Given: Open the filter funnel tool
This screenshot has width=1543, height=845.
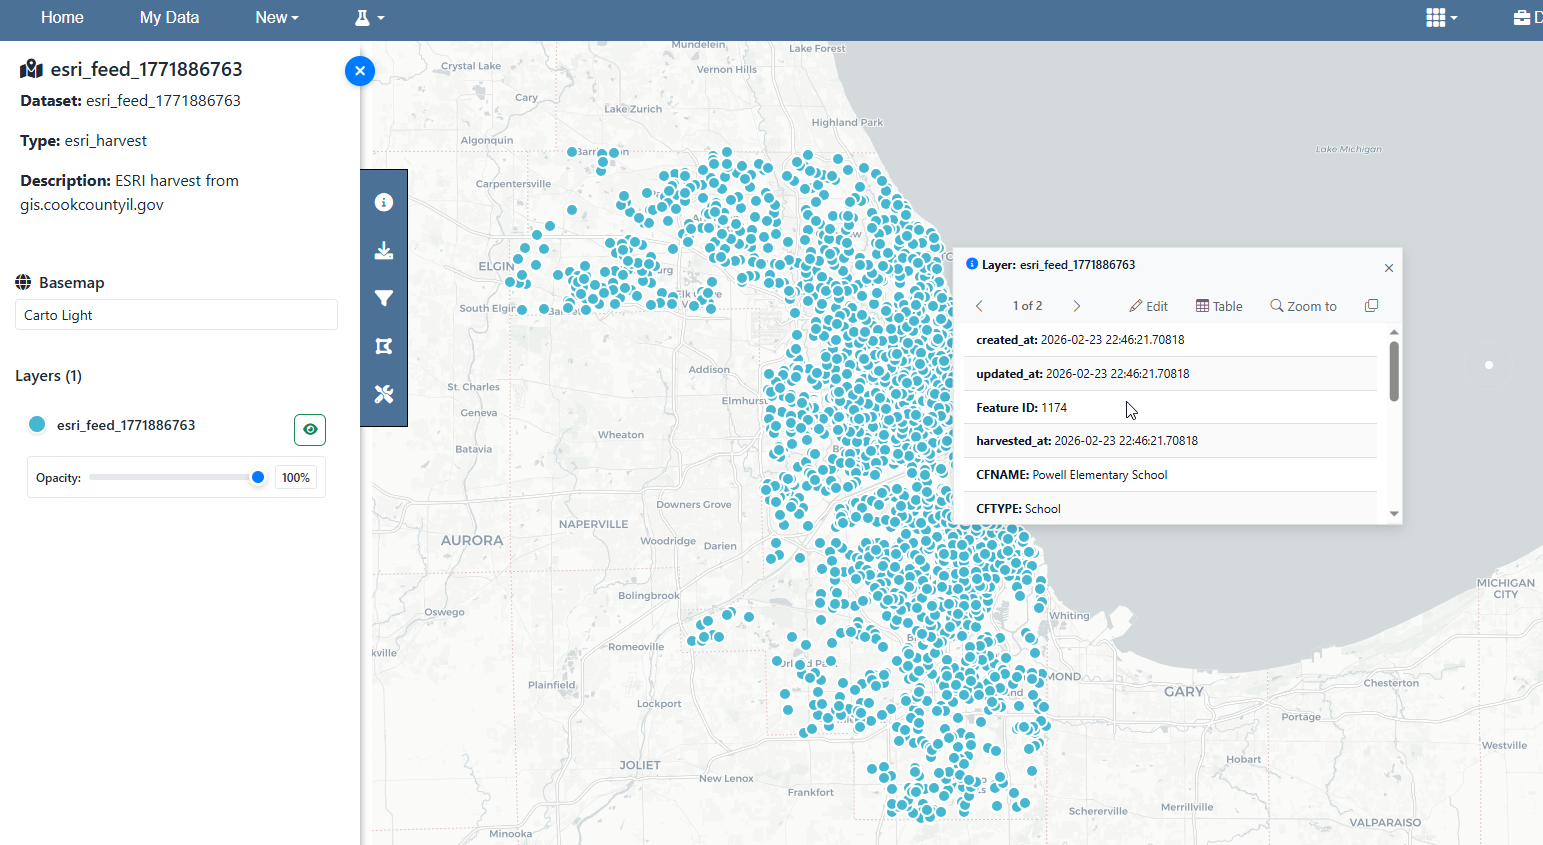Looking at the screenshot, I should (x=384, y=298).
